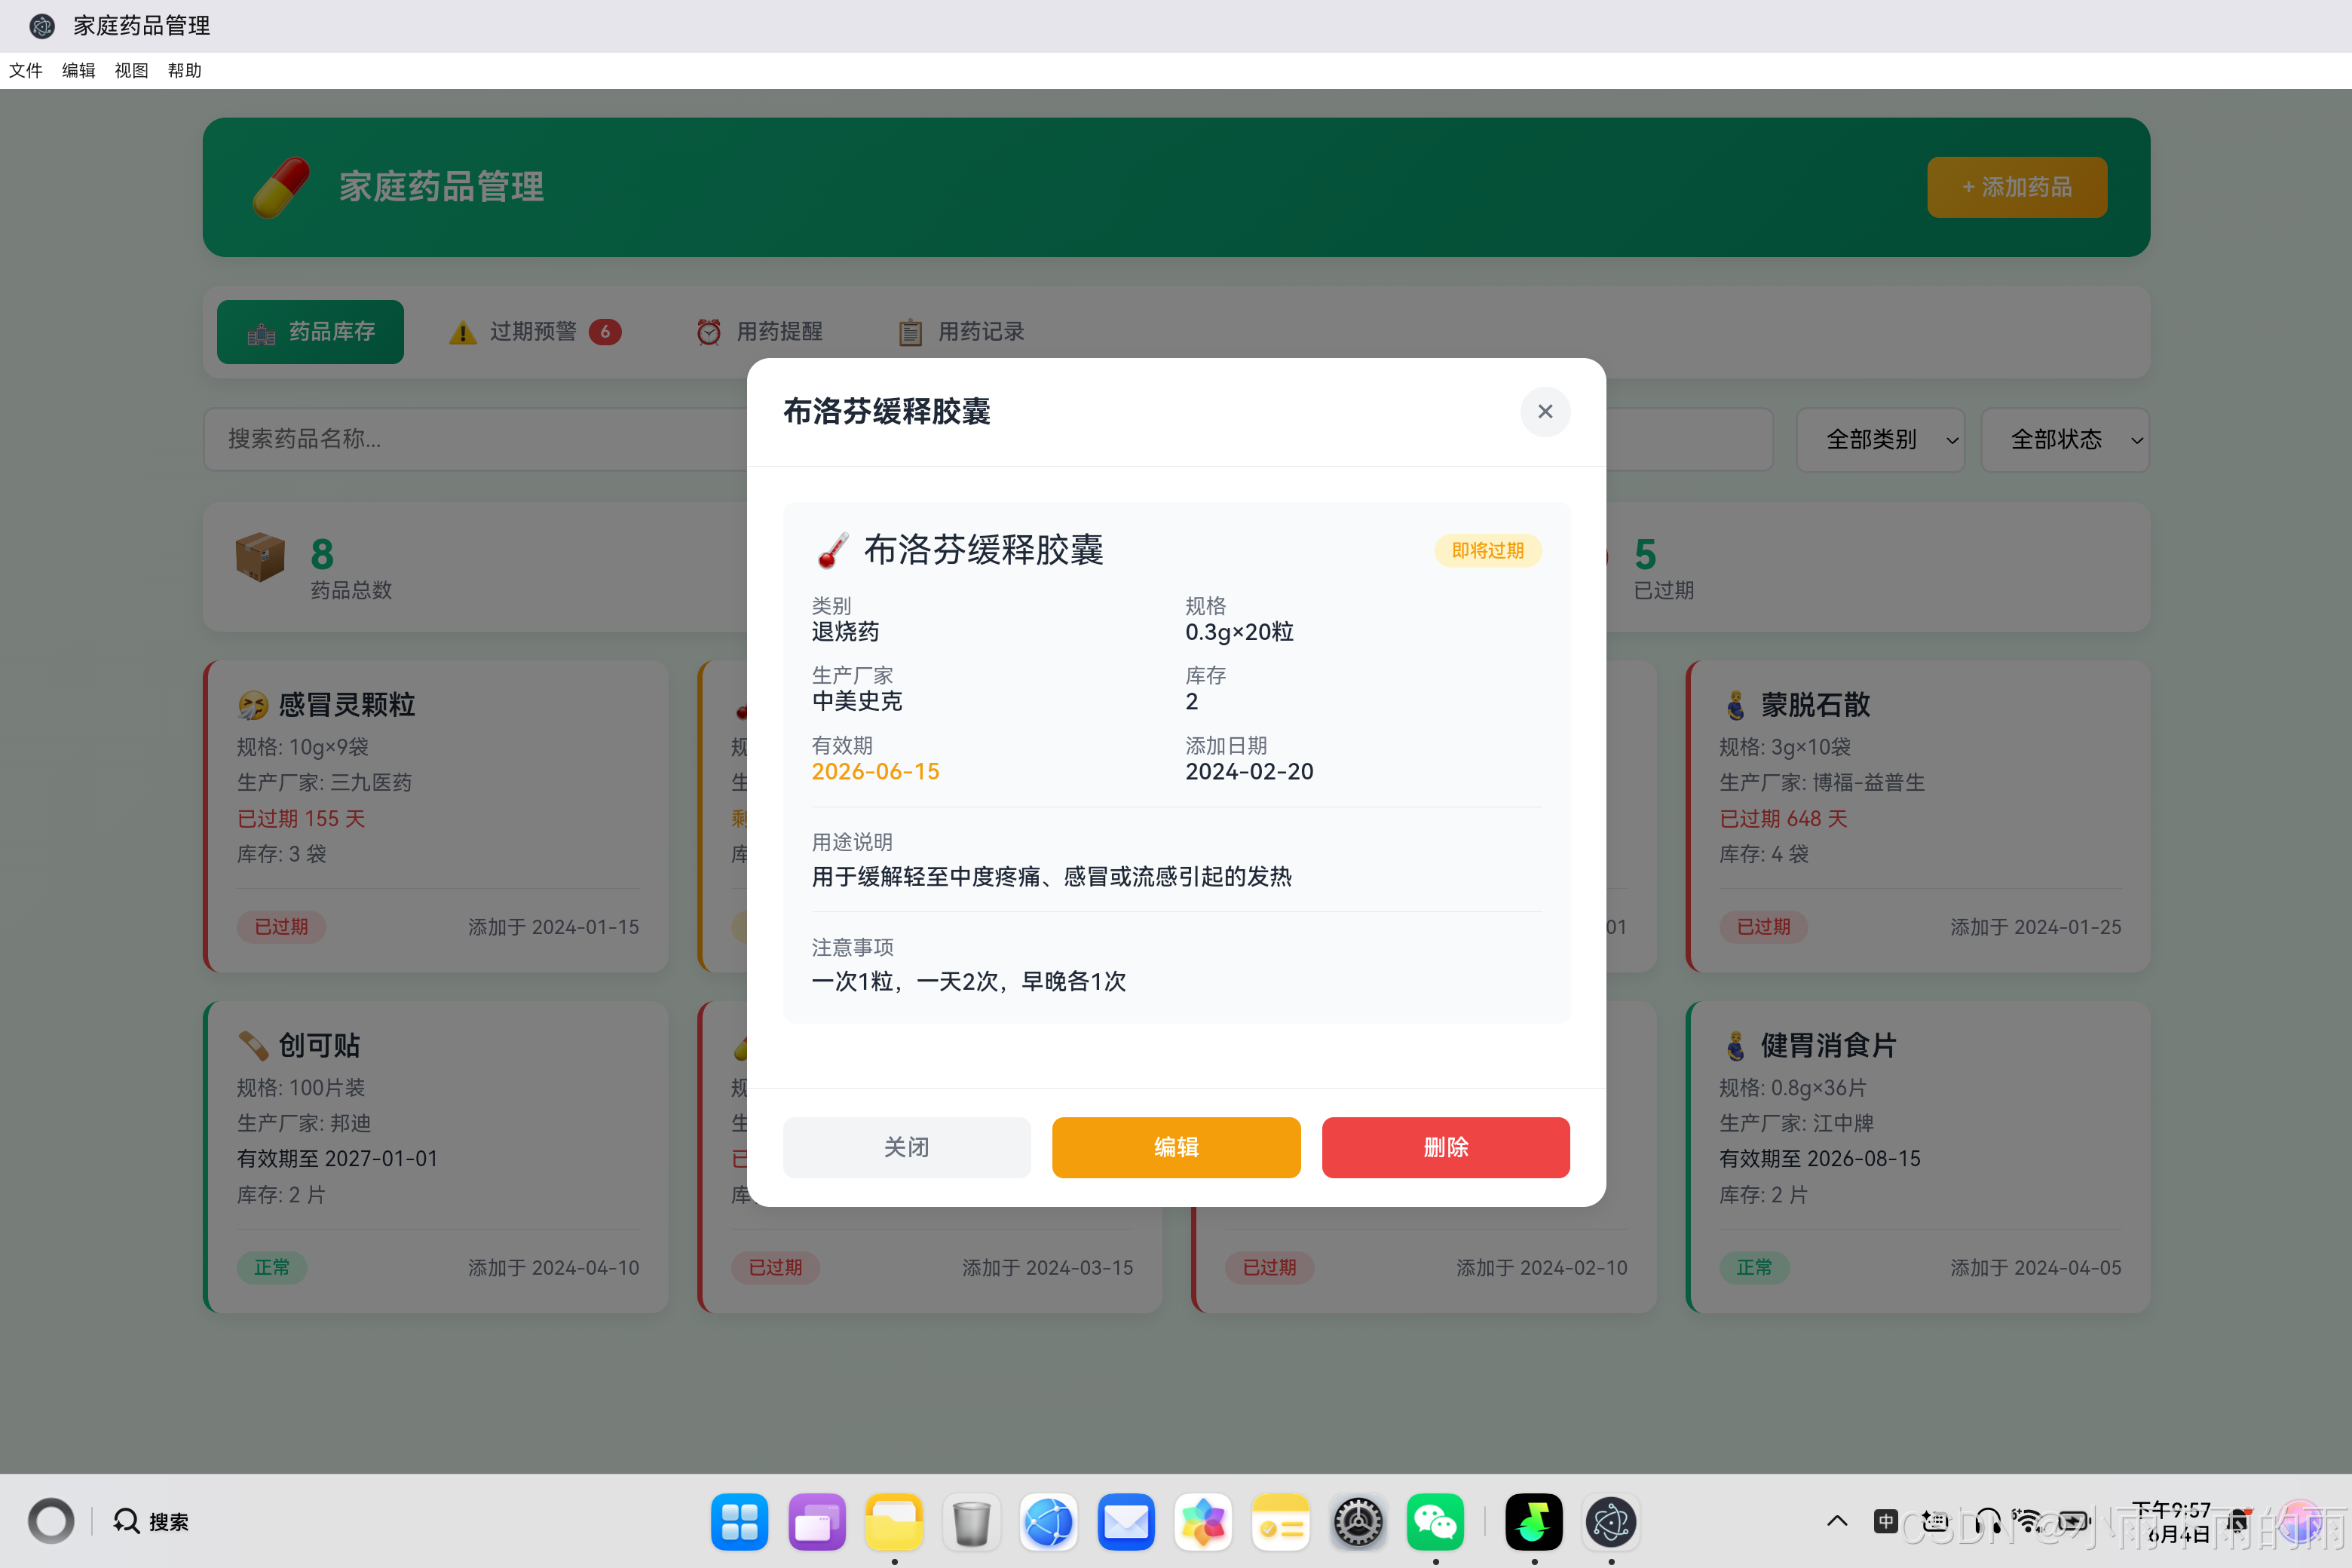Image resolution: width=2352 pixels, height=1568 pixels.
Task: Click the + 添加药品 button
Action: pyautogui.click(x=2016, y=187)
